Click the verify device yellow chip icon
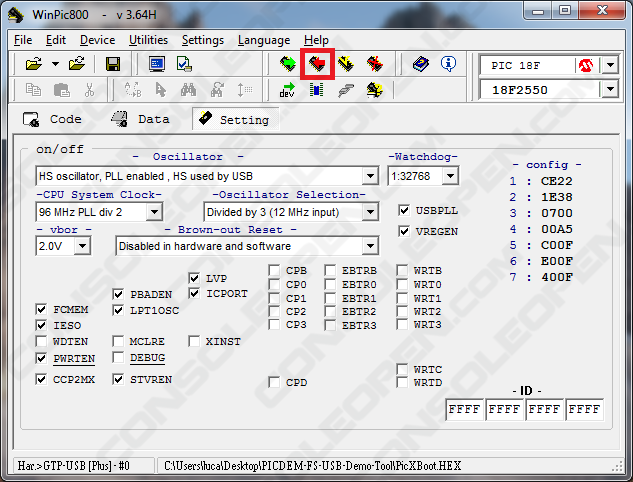 pos(346,64)
